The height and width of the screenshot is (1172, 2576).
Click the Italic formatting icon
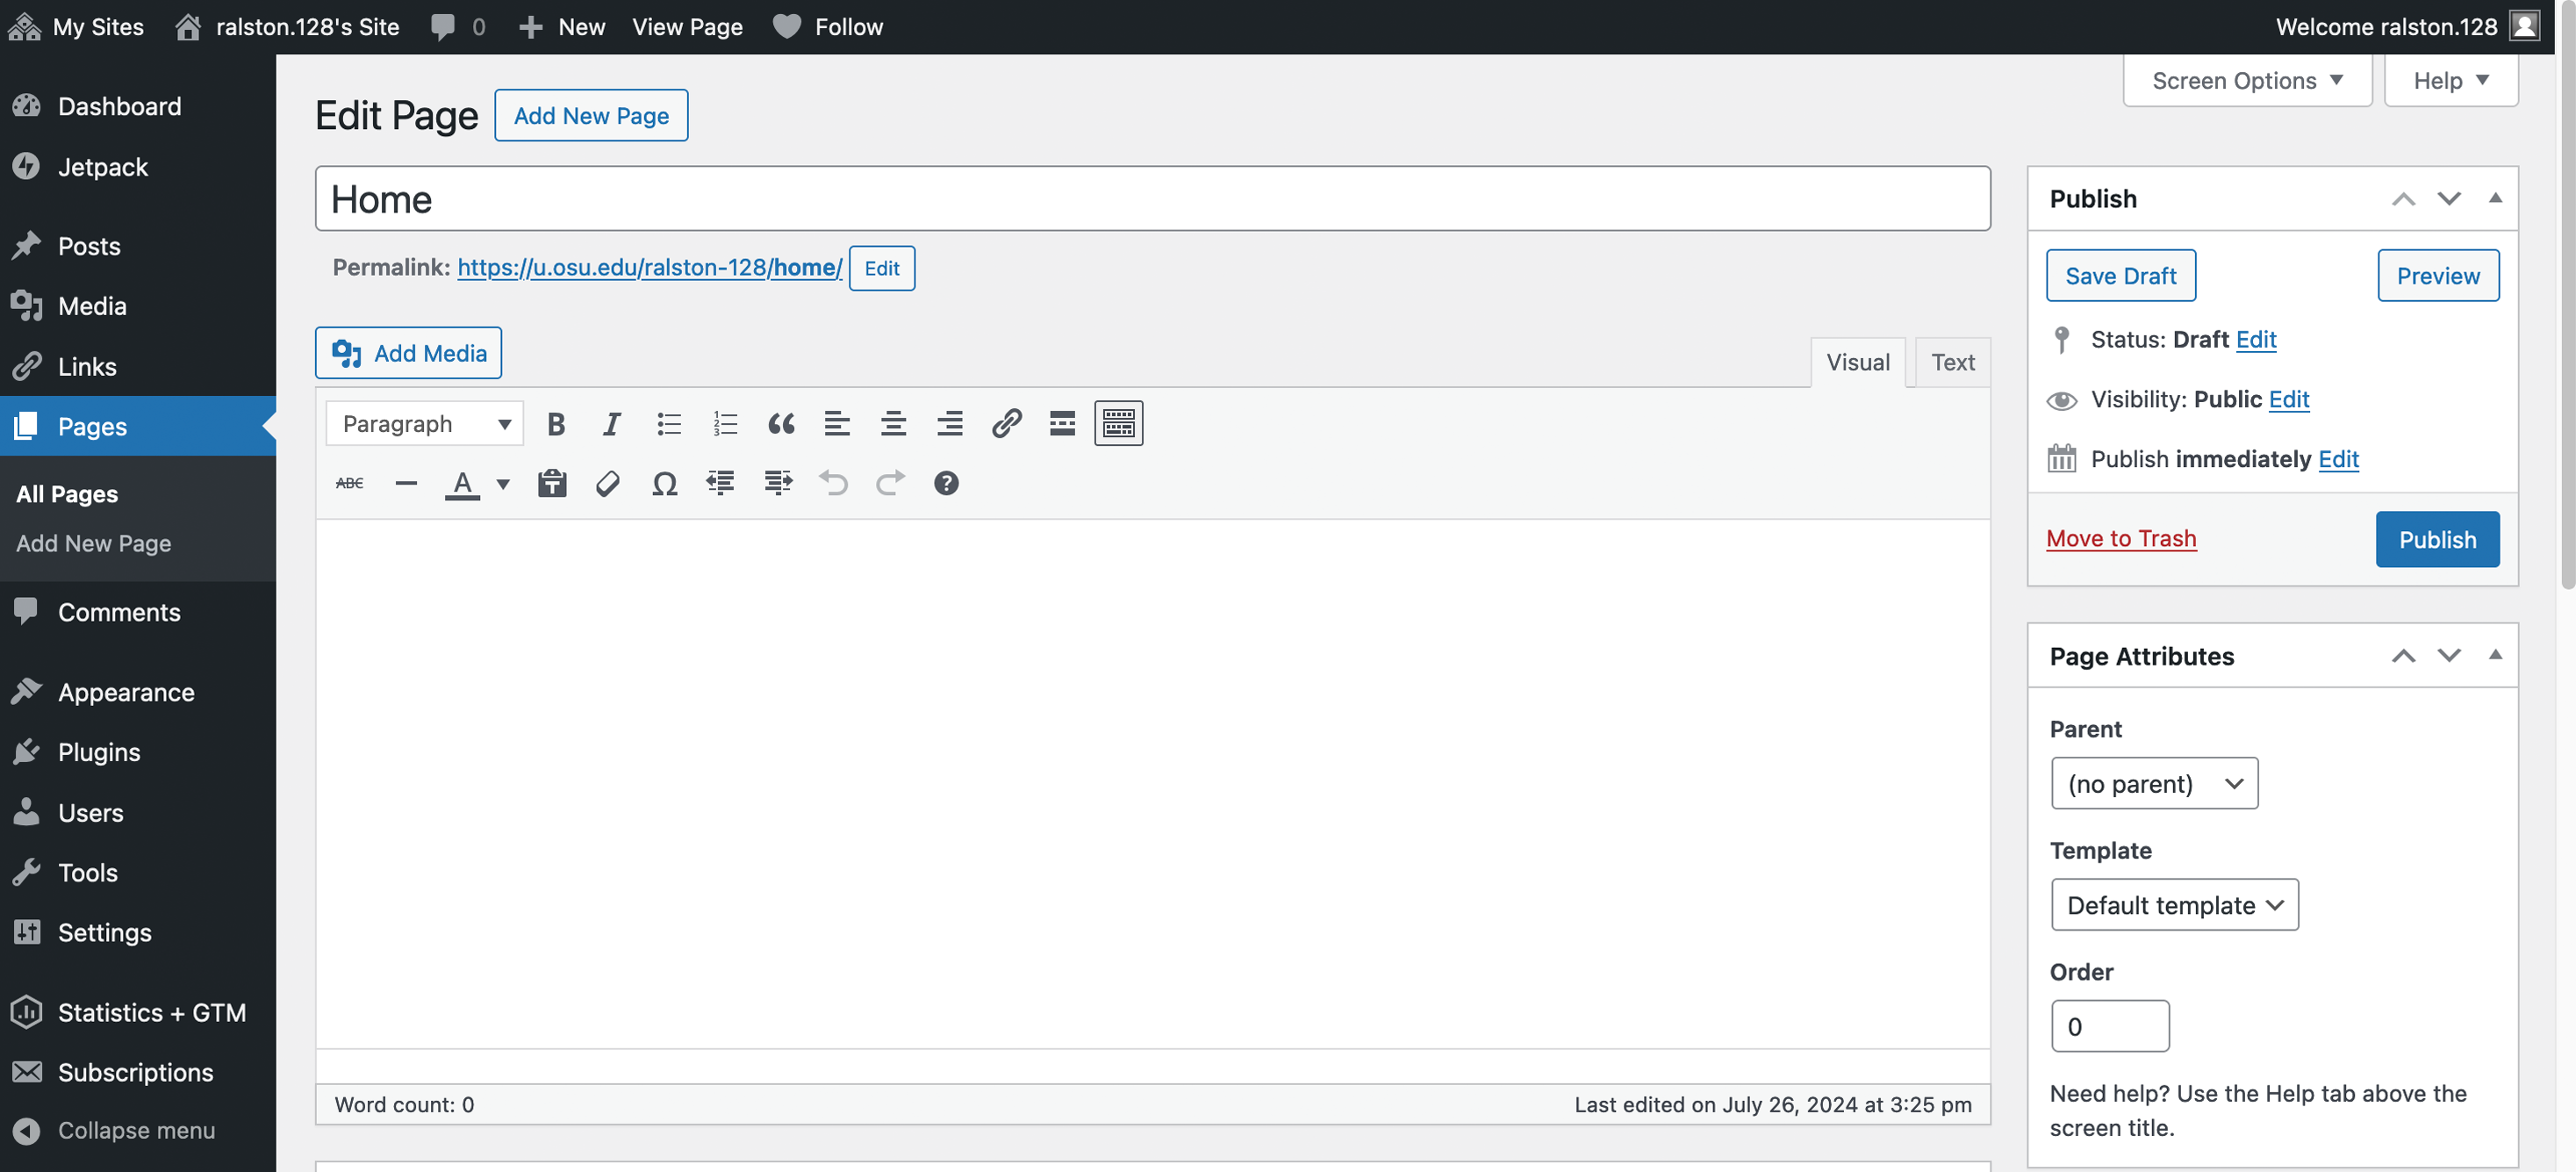pos(611,424)
